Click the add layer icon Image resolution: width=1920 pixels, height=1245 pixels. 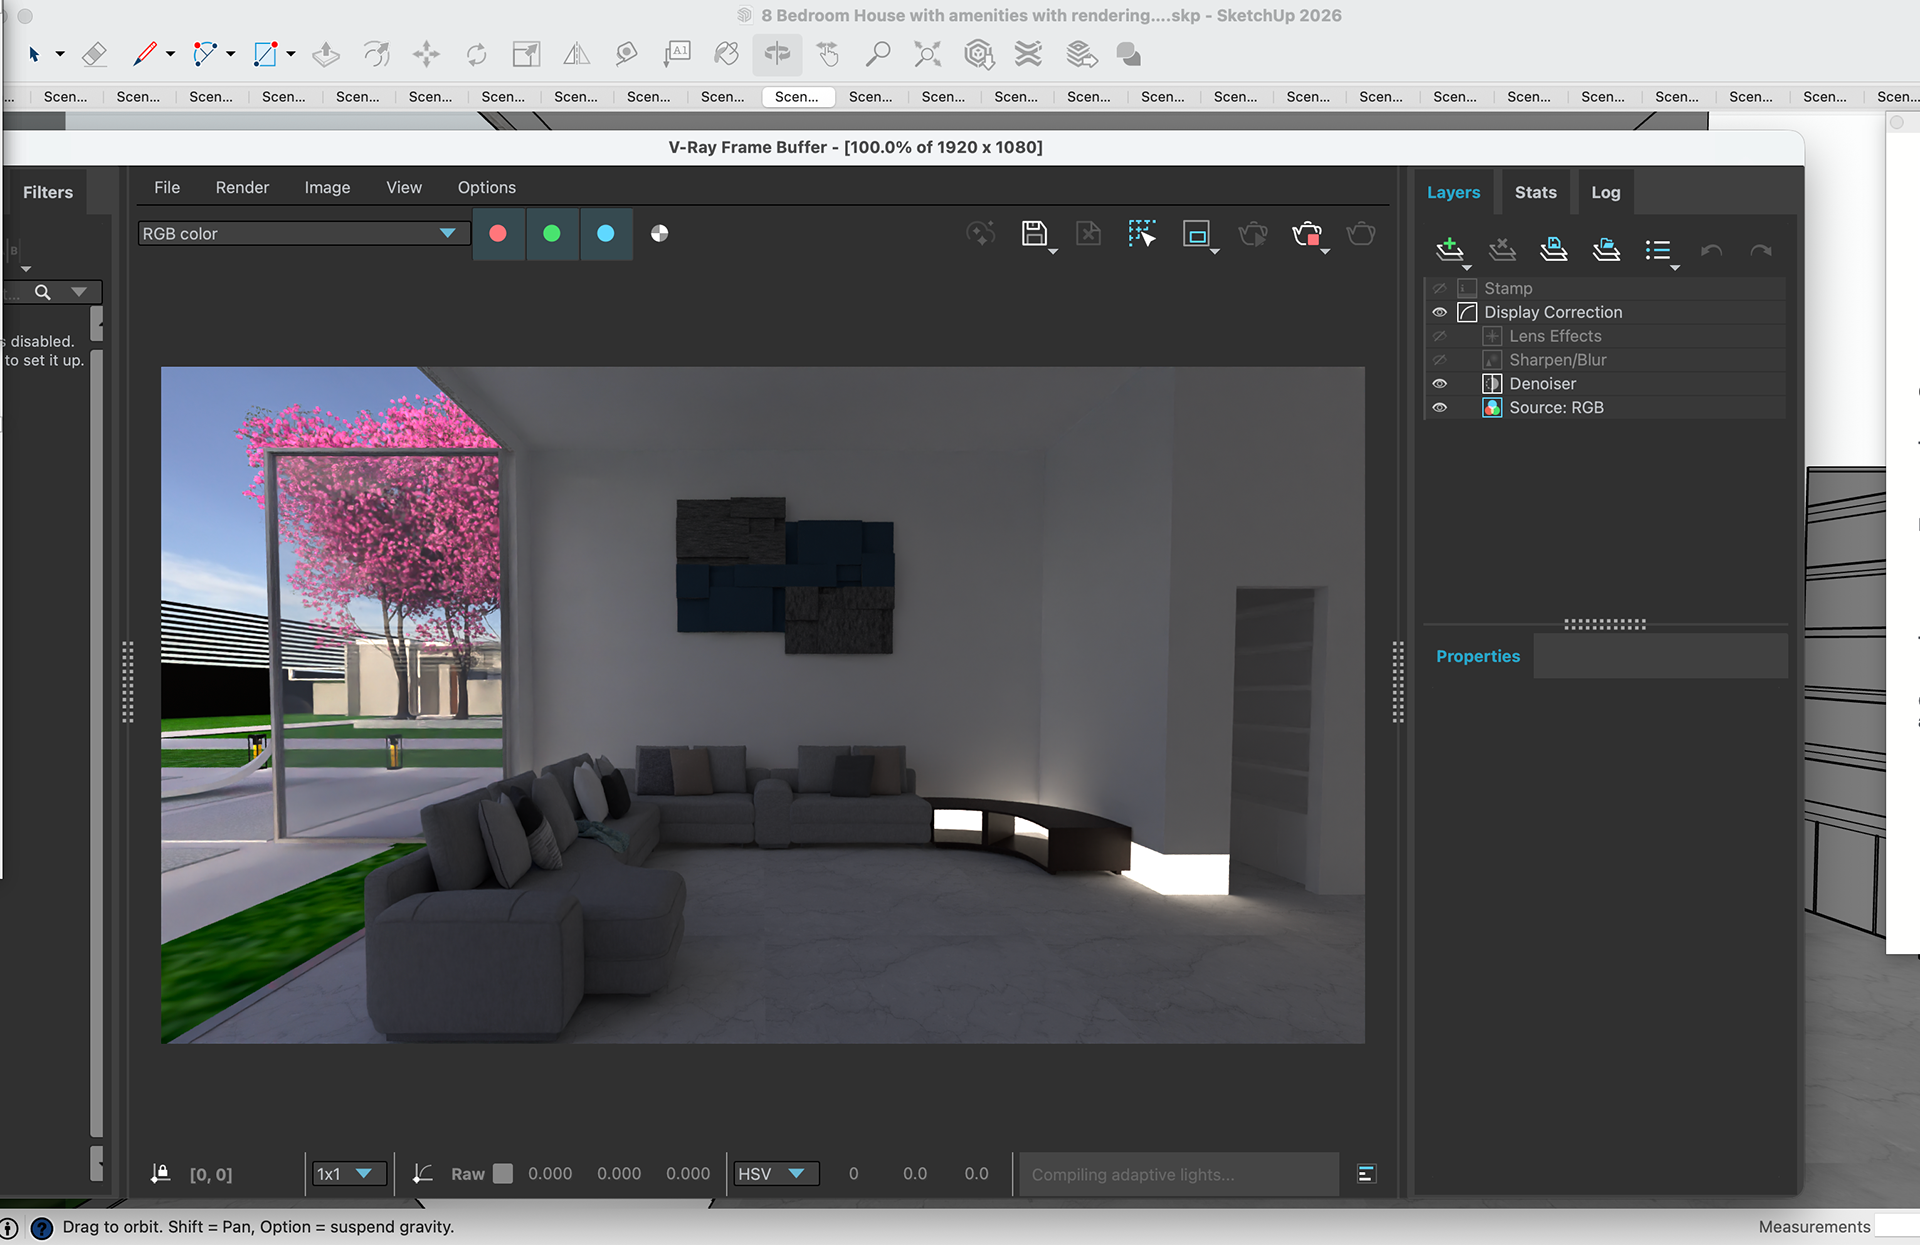(1449, 249)
